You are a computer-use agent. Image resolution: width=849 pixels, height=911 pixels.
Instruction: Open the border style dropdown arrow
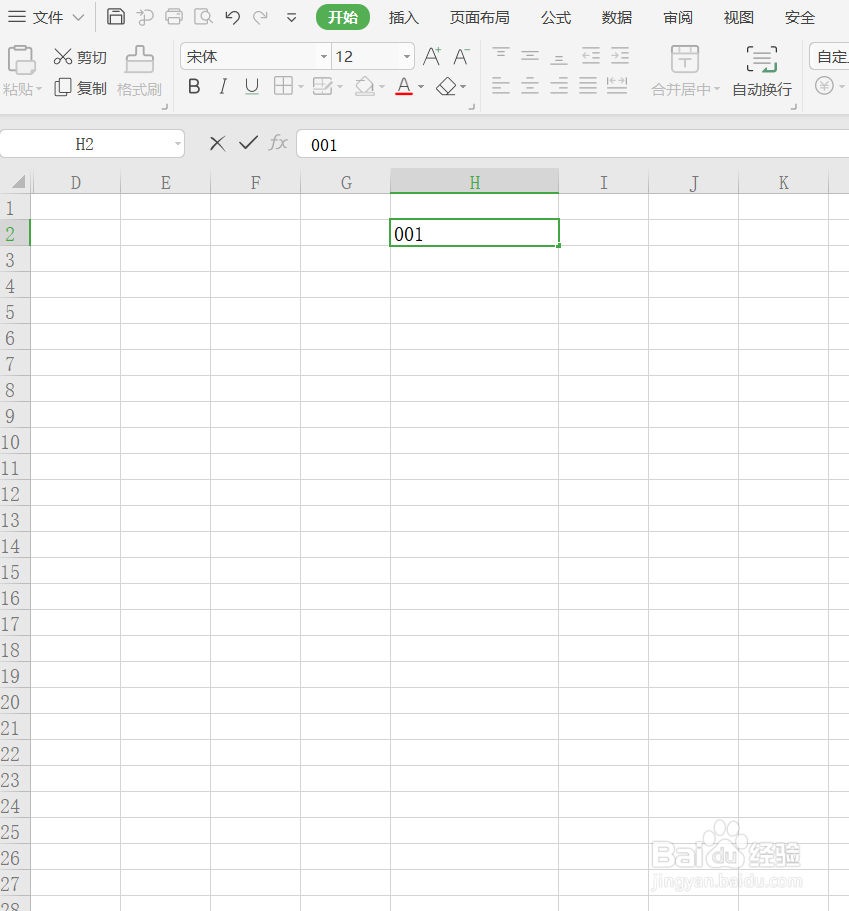(300, 87)
